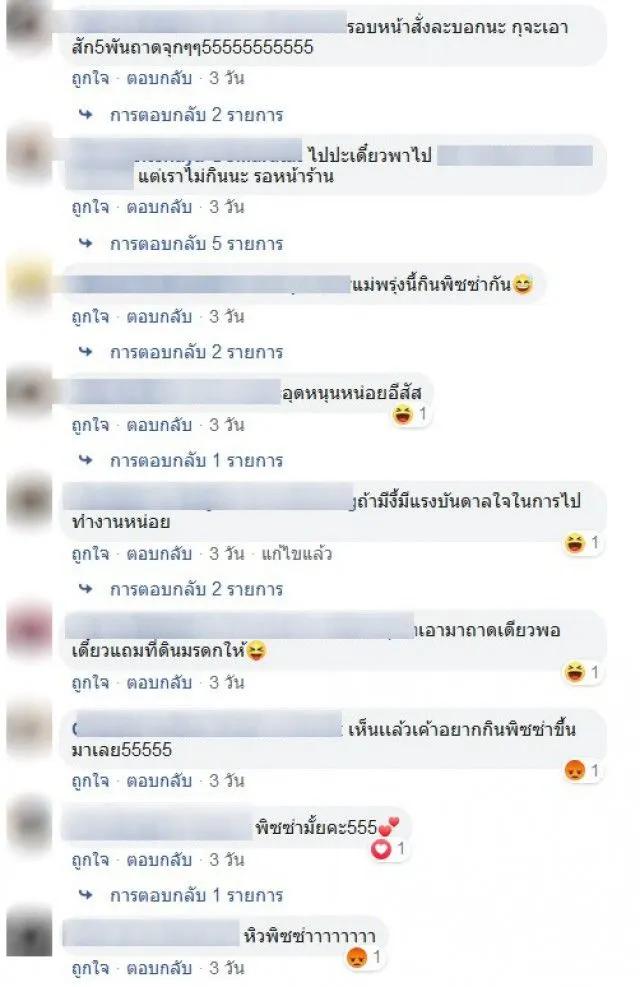Click 3 วัน timestamp on มาเลย55555 comment
This screenshot has height=987, width=640.
(227, 781)
